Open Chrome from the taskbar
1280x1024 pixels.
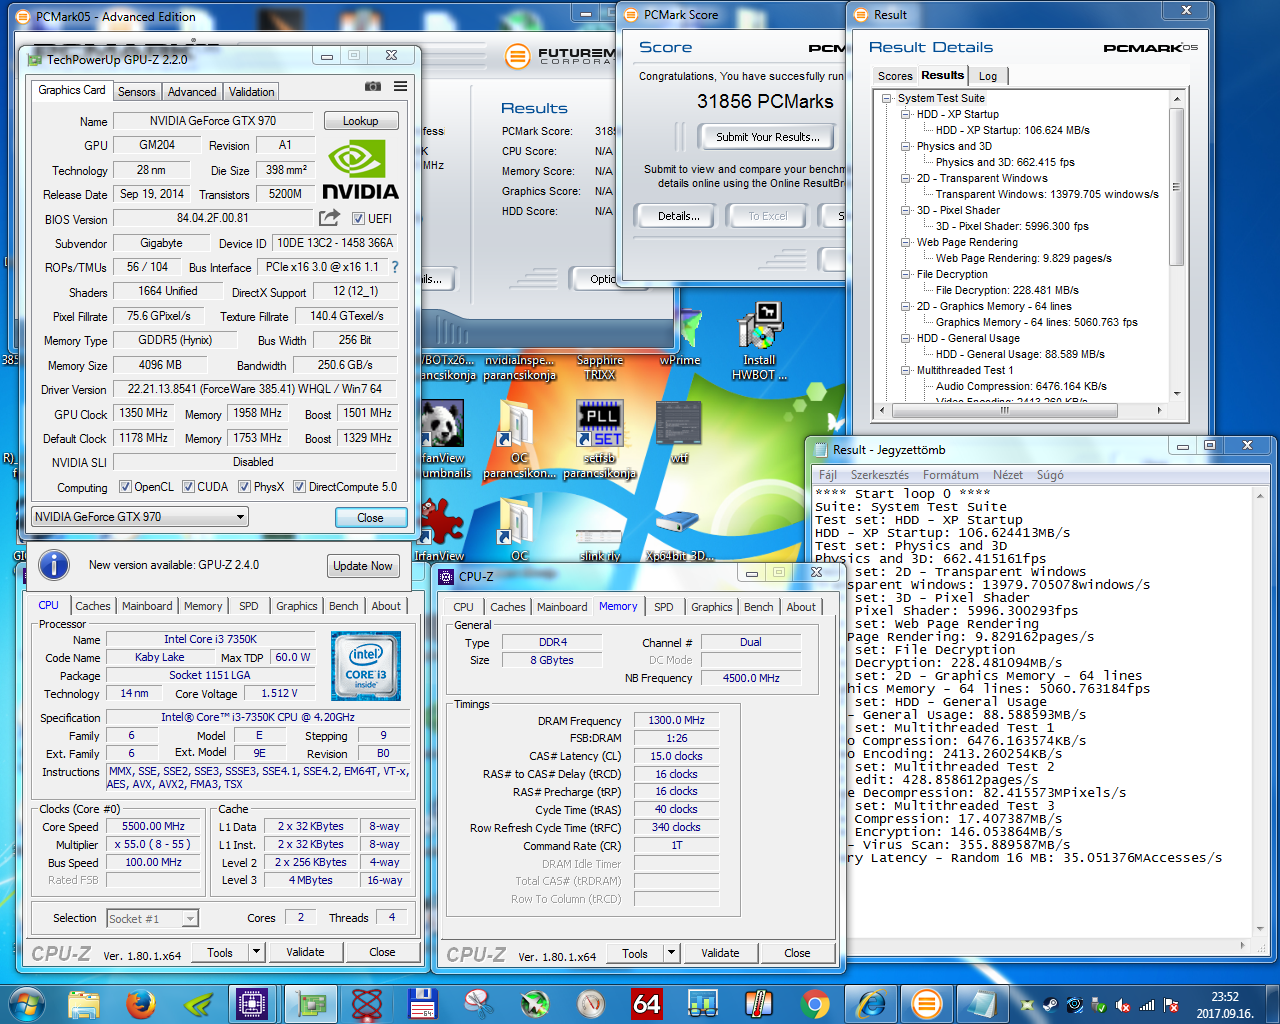coord(815,1003)
